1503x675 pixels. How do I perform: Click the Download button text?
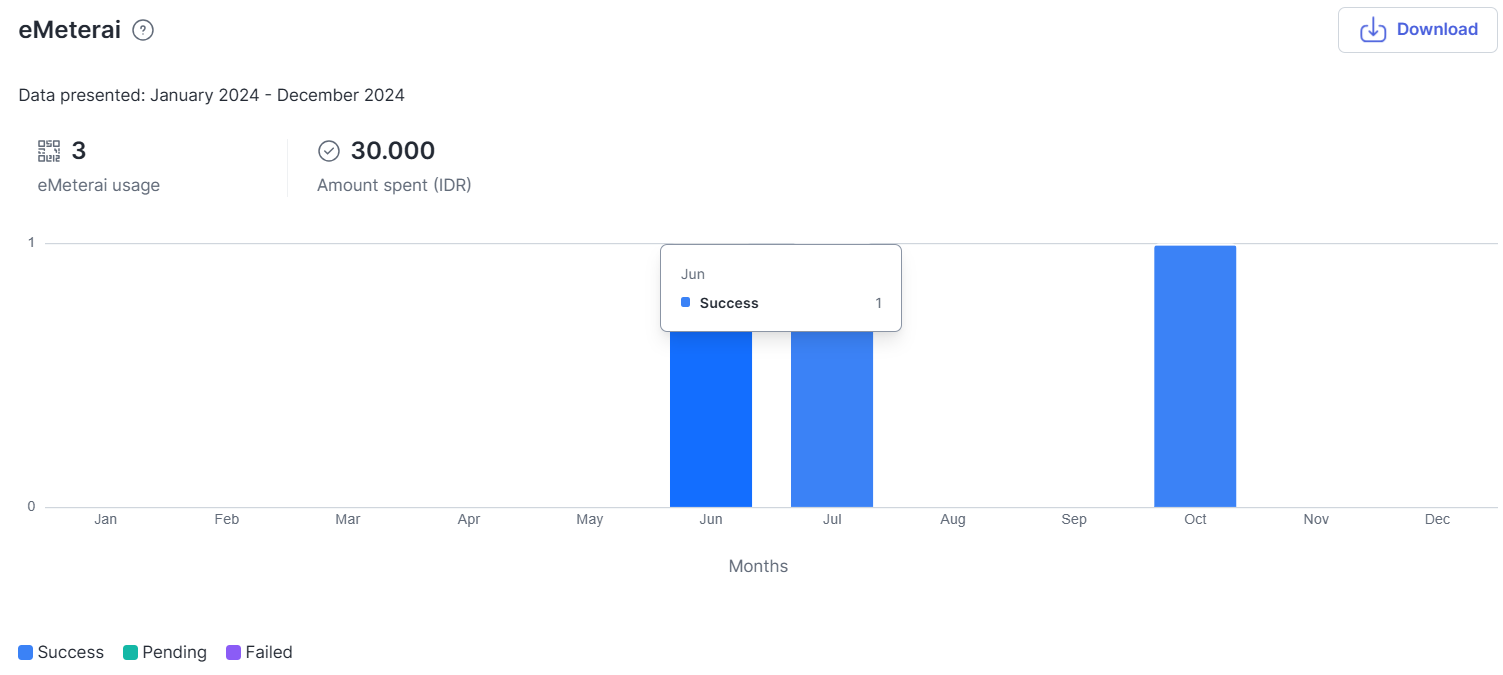1437,30
